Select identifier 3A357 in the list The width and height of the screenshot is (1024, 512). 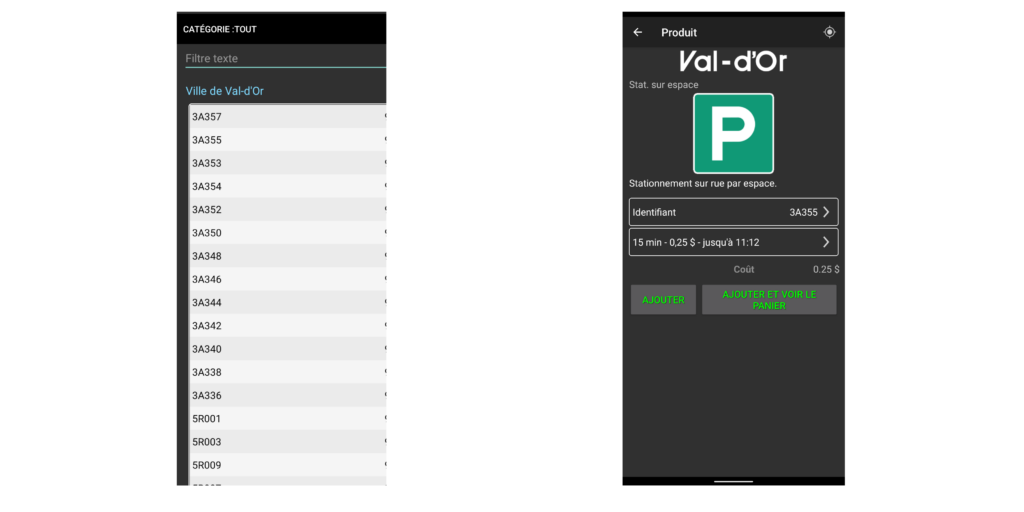(x=288, y=117)
